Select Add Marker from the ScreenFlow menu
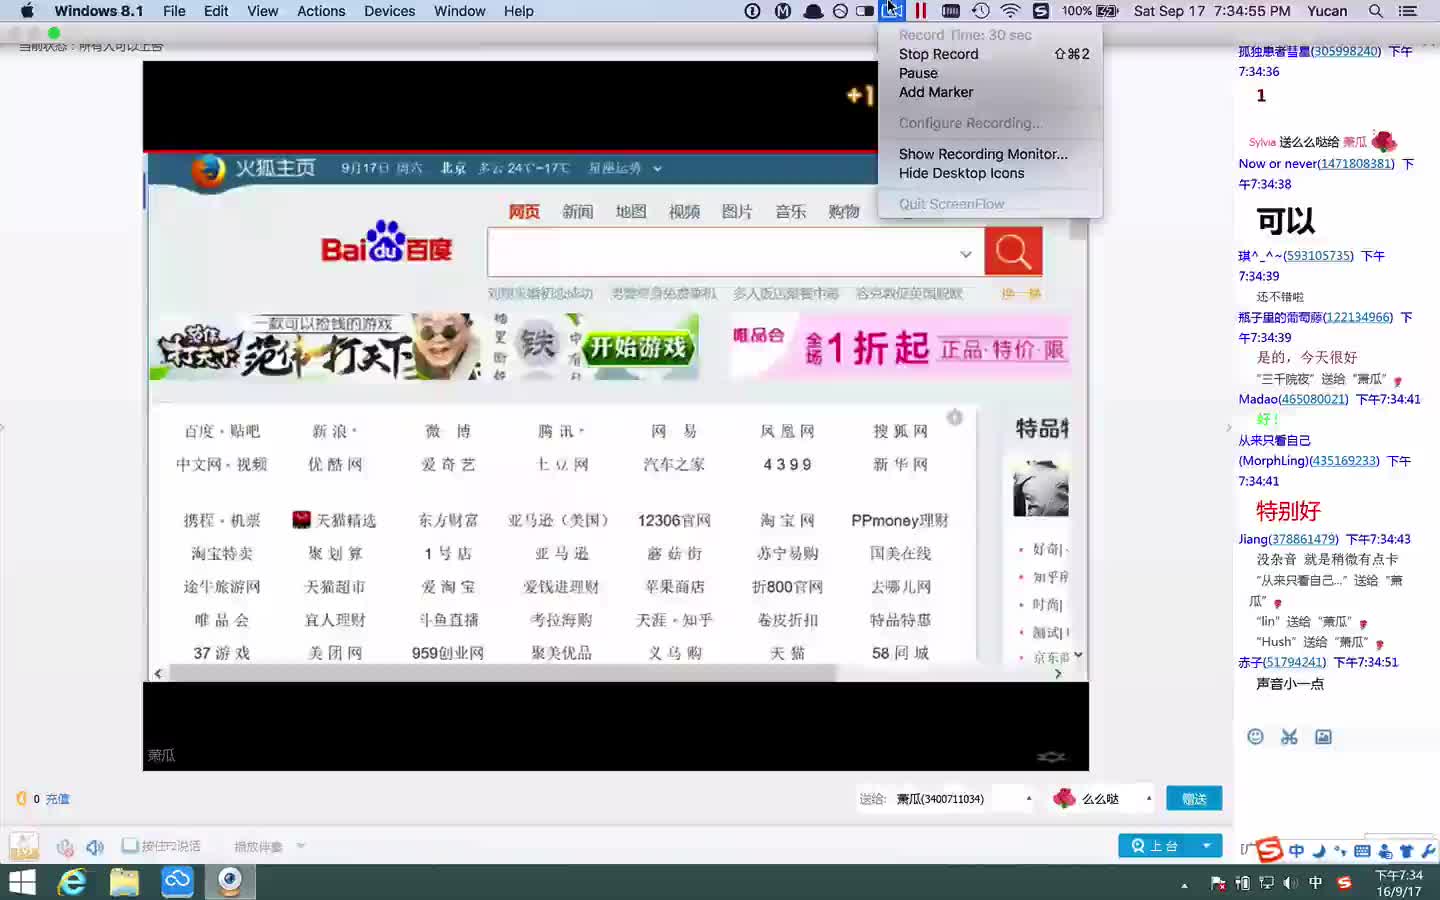This screenshot has height=900, width=1440. point(936,92)
